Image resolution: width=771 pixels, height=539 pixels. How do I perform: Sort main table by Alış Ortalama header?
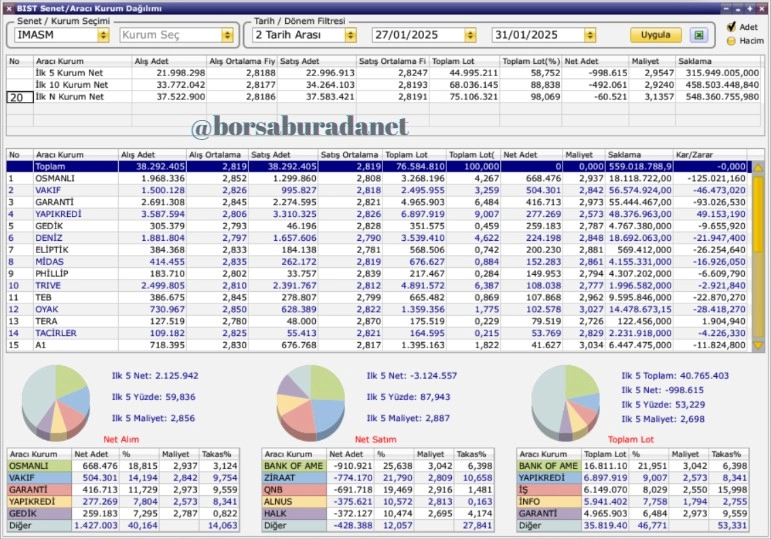[217, 155]
